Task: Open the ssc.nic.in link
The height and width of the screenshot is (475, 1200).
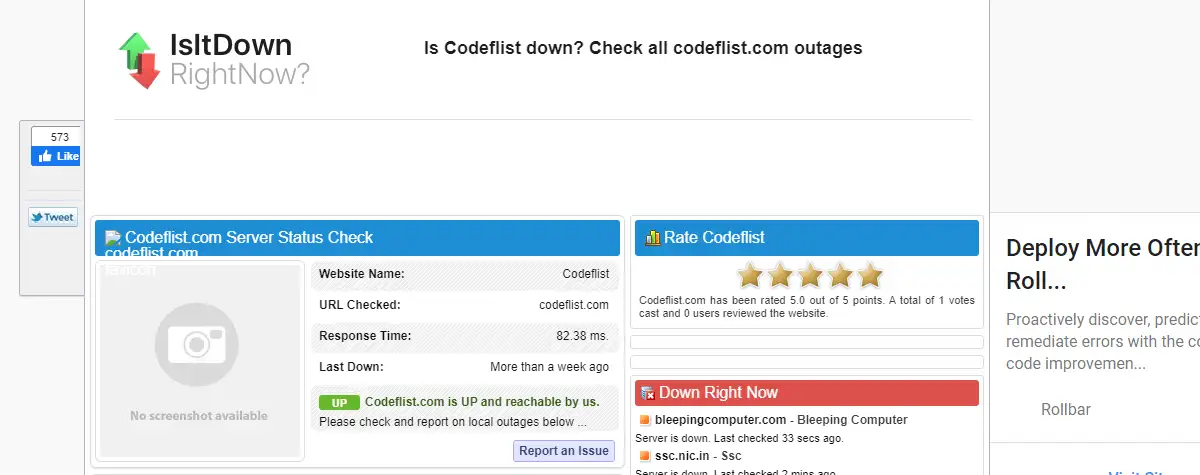Action: point(683,456)
